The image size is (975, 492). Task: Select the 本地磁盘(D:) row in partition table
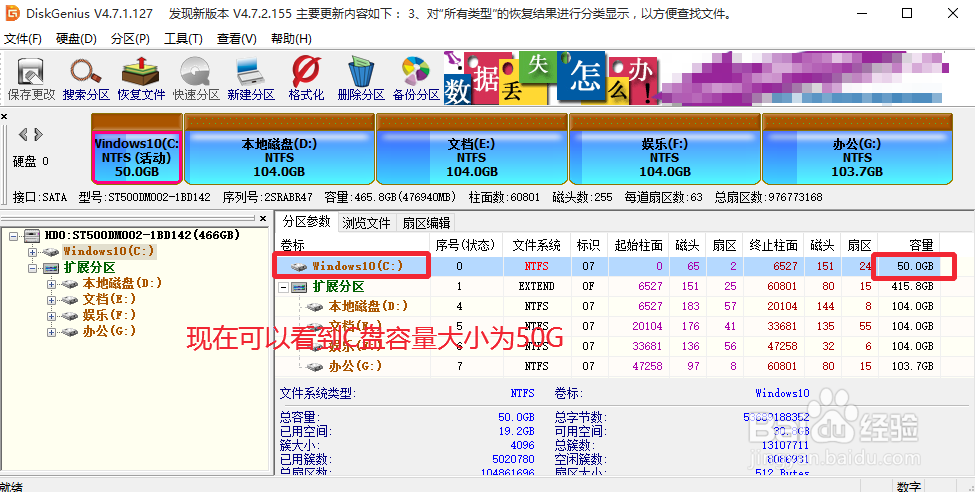pos(608,306)
